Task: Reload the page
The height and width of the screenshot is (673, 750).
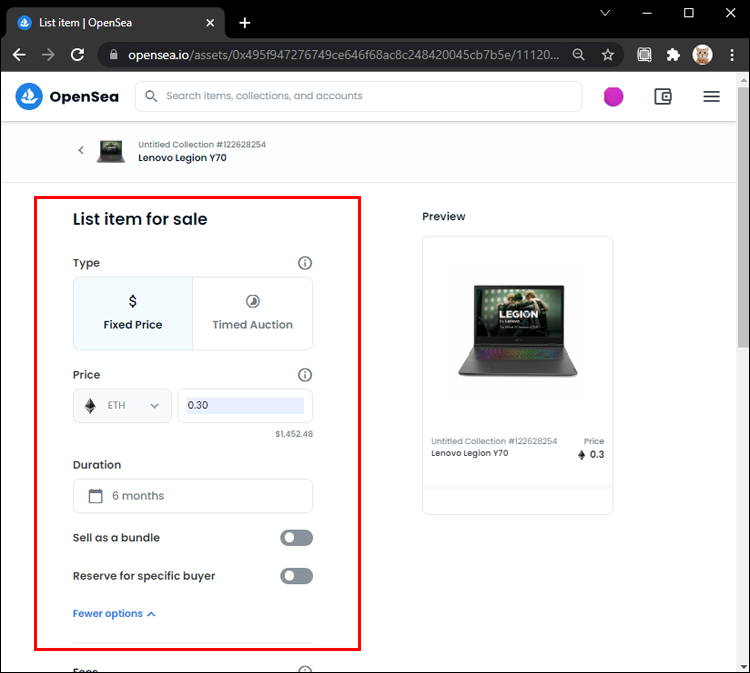Action: point(77,55)
